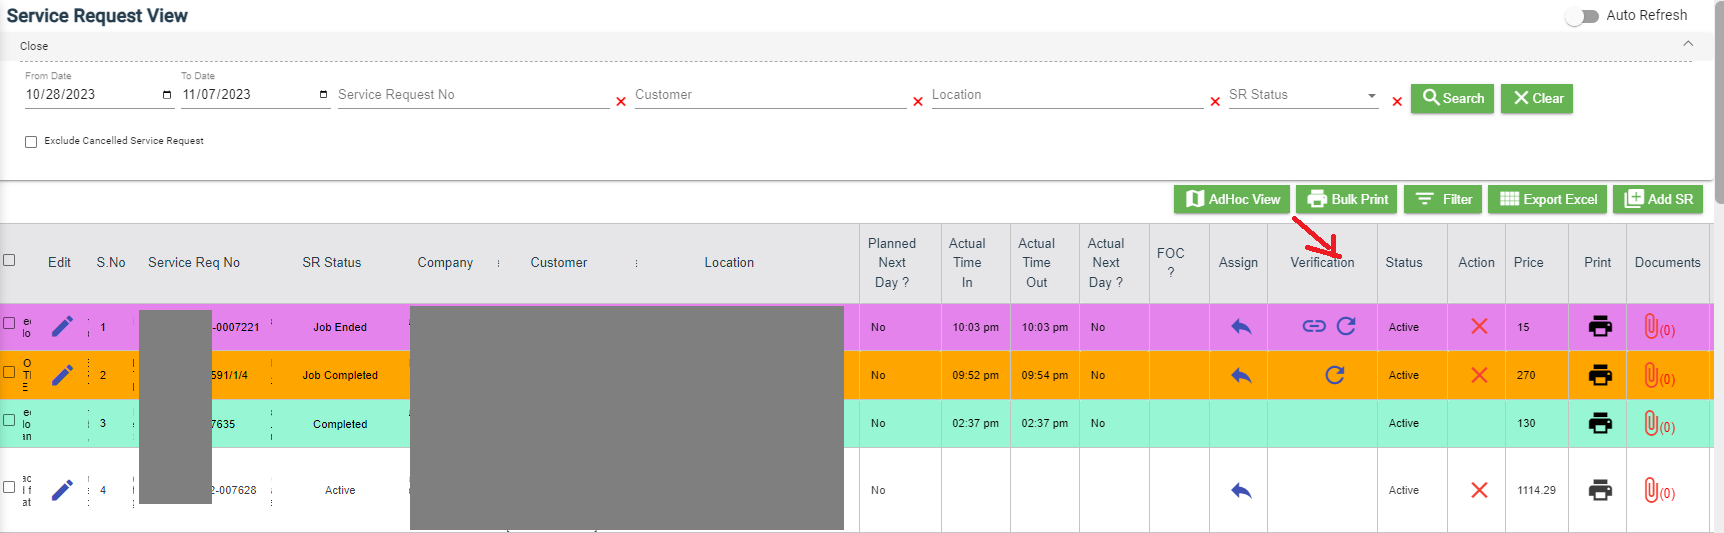The width and height of the screenshot is (1724, 533).
Task: Open the From Date calendar picker
Action: tap(167, 95)
